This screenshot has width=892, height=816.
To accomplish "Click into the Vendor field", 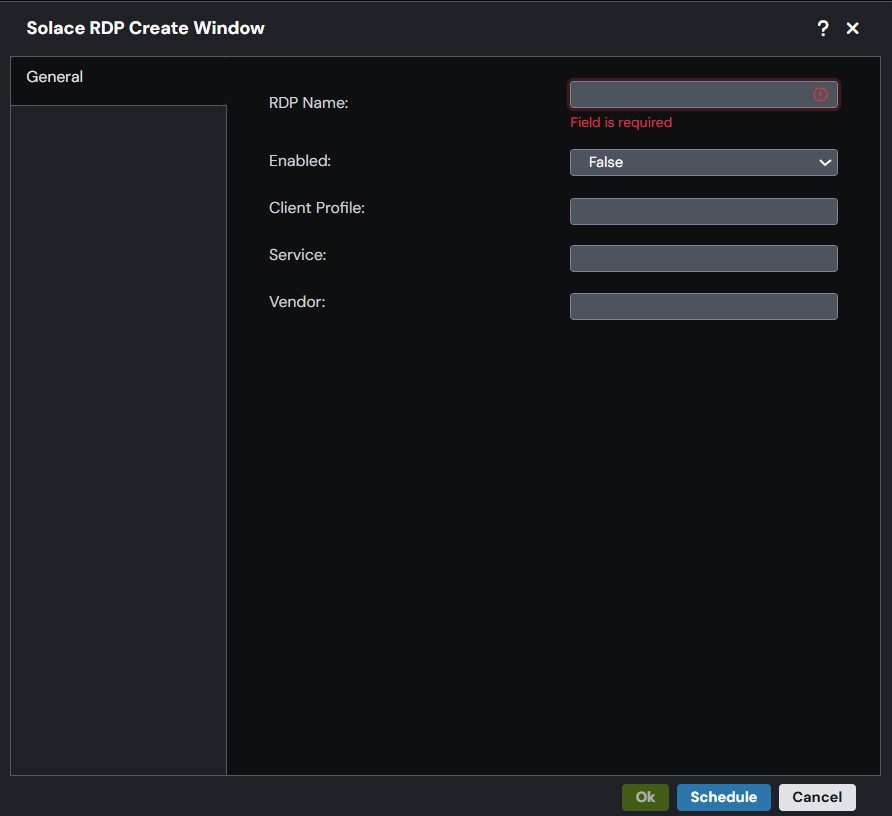I will [703, 306].
